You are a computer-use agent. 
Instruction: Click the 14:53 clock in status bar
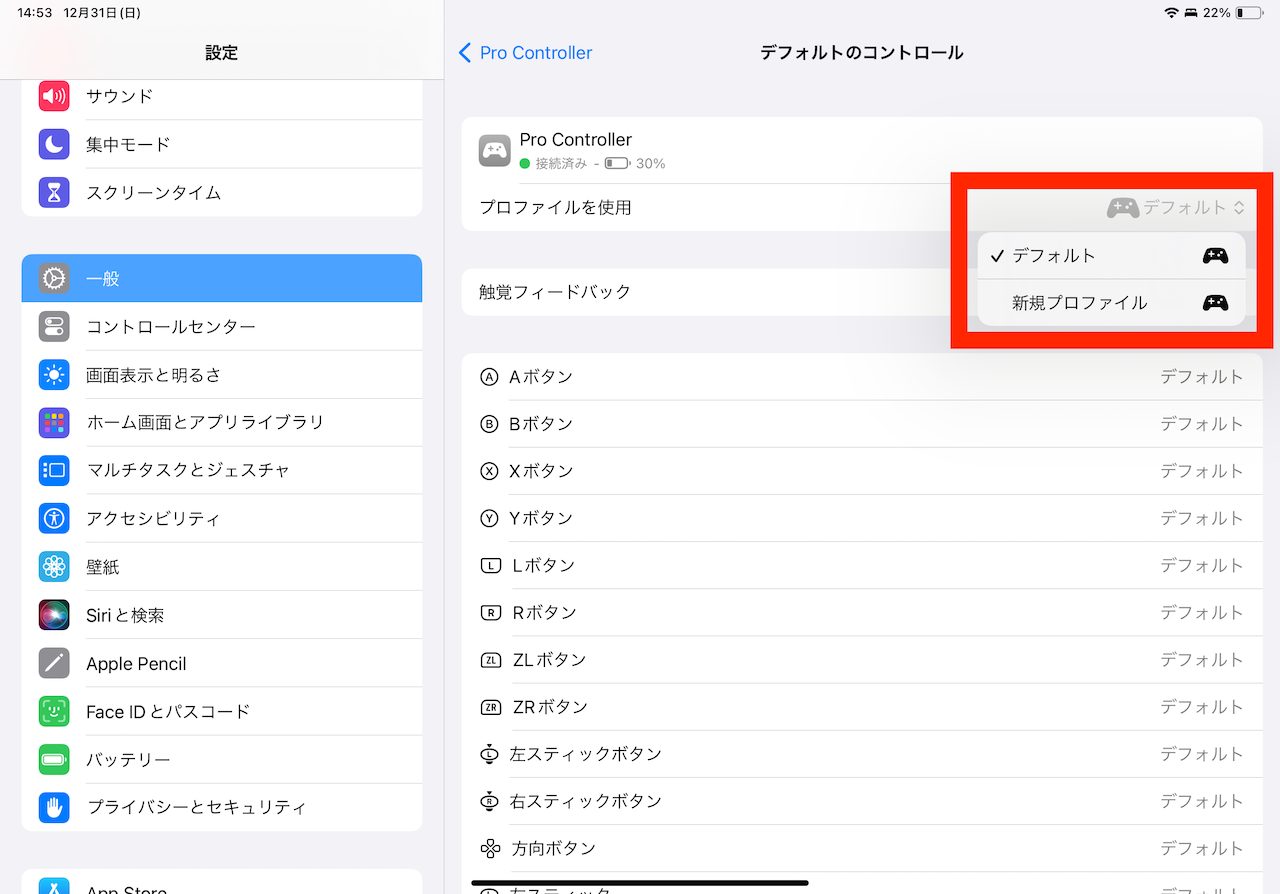35,13
